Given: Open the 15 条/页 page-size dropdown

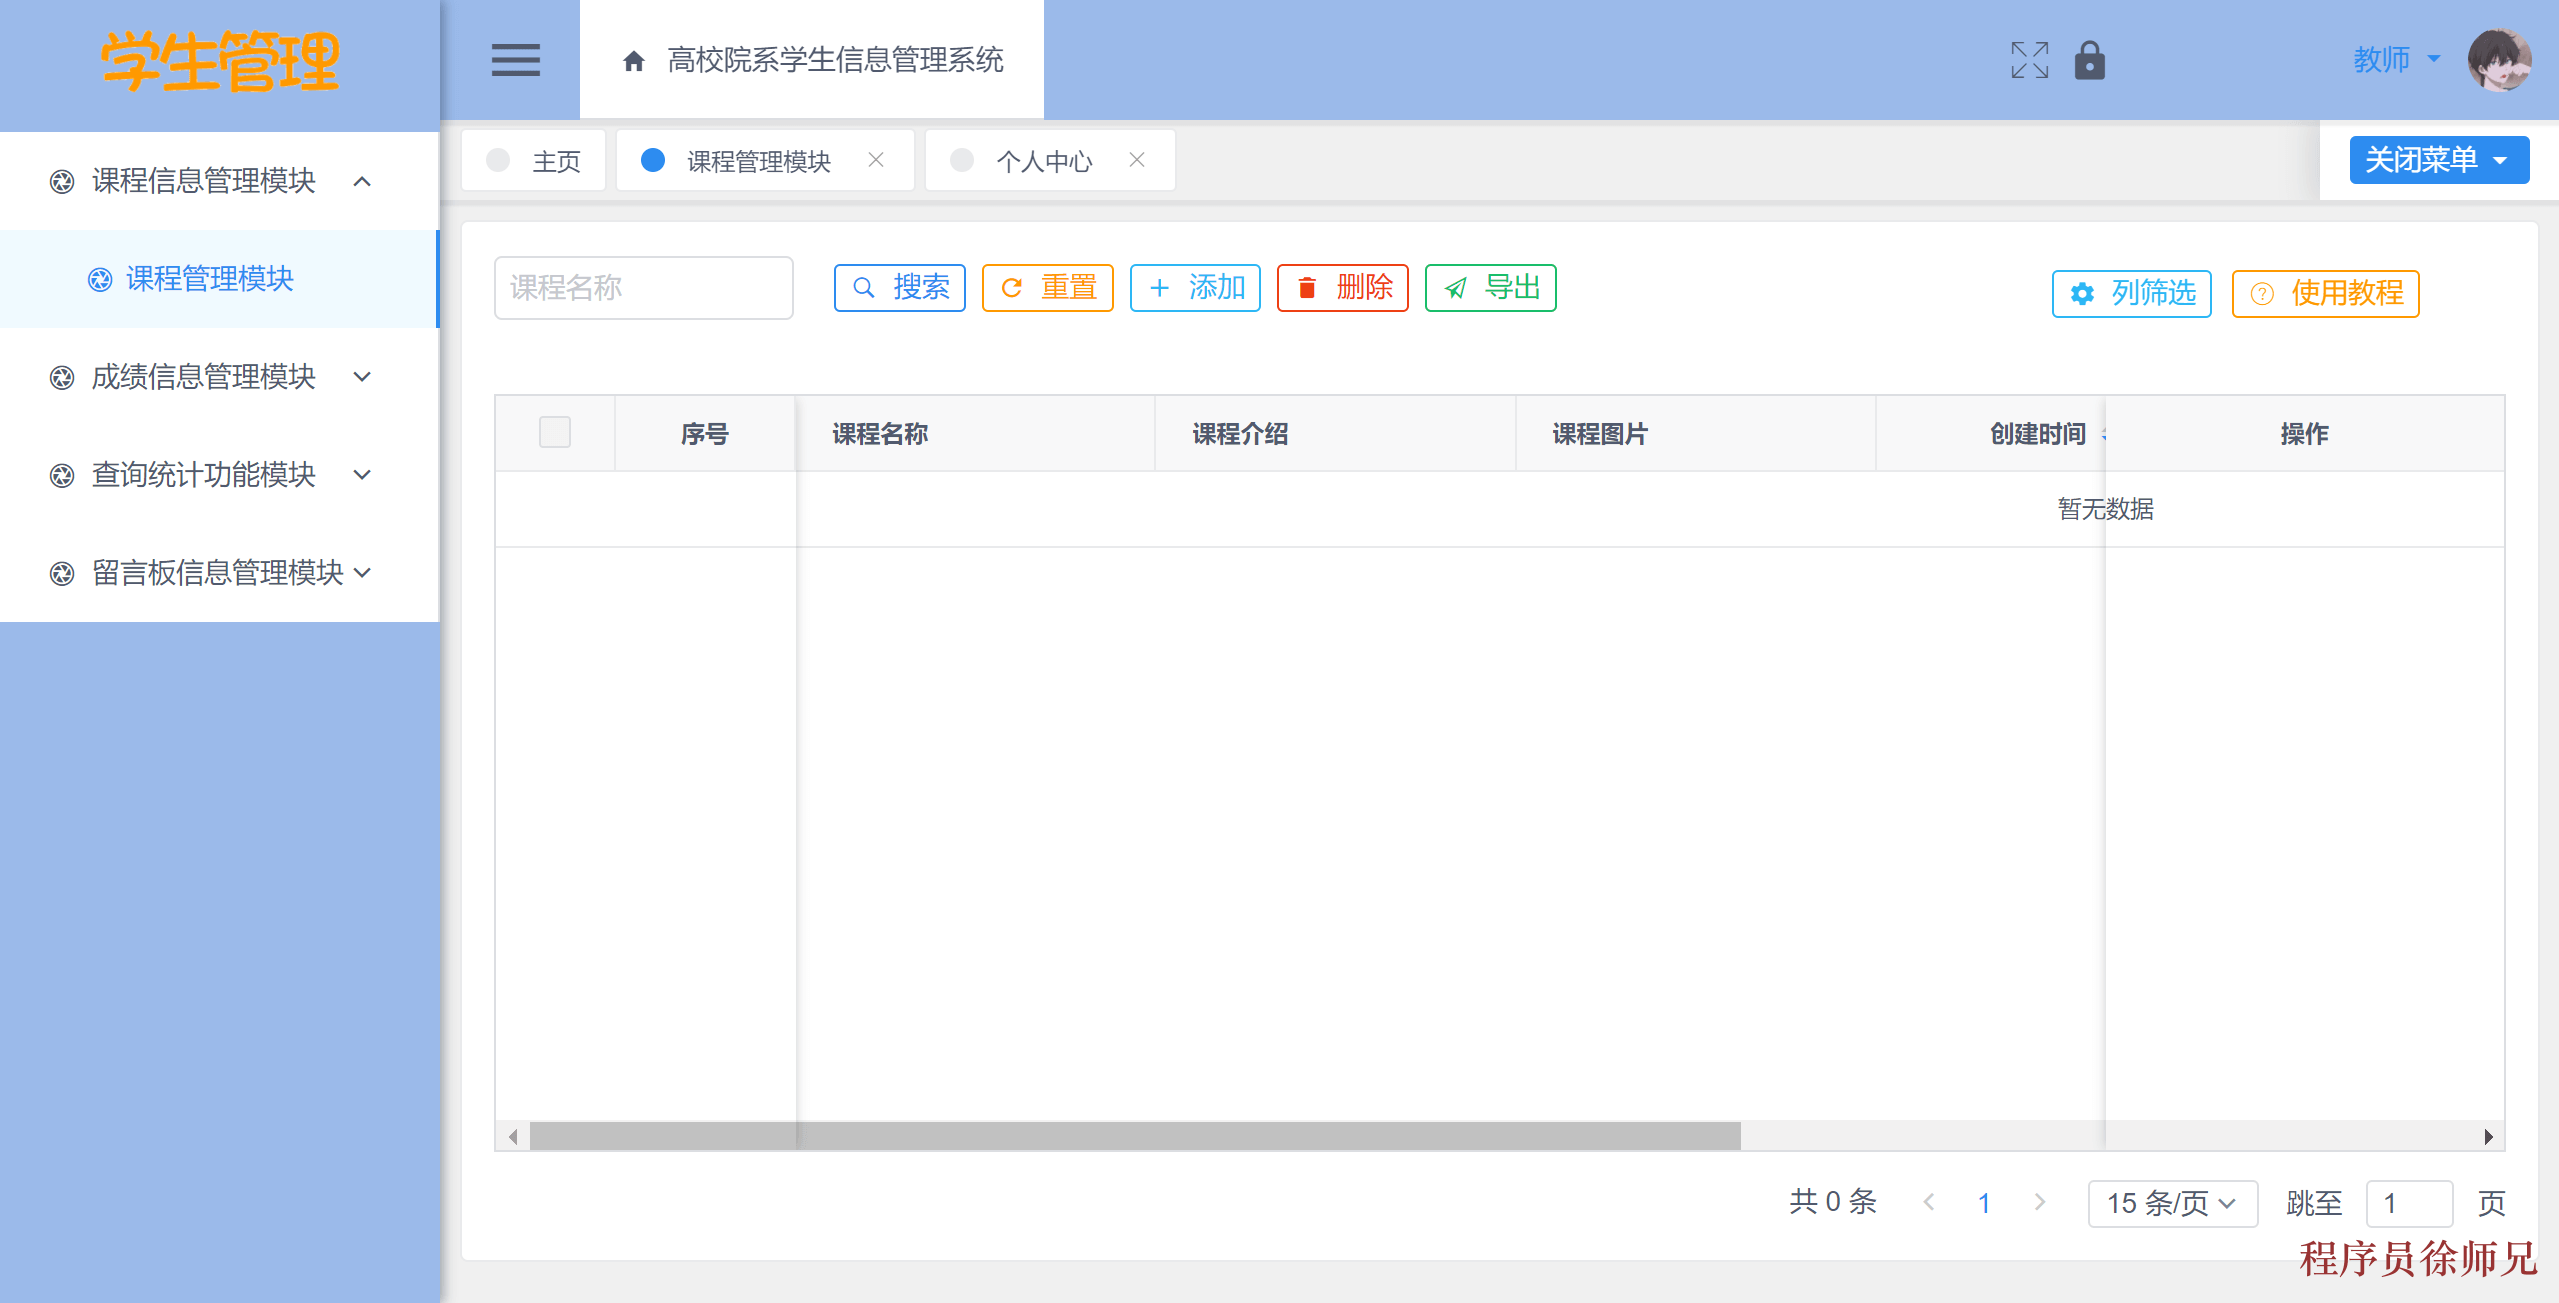Looking at the screenshot, I should pyautogui.click(x=2171, y=1203).
